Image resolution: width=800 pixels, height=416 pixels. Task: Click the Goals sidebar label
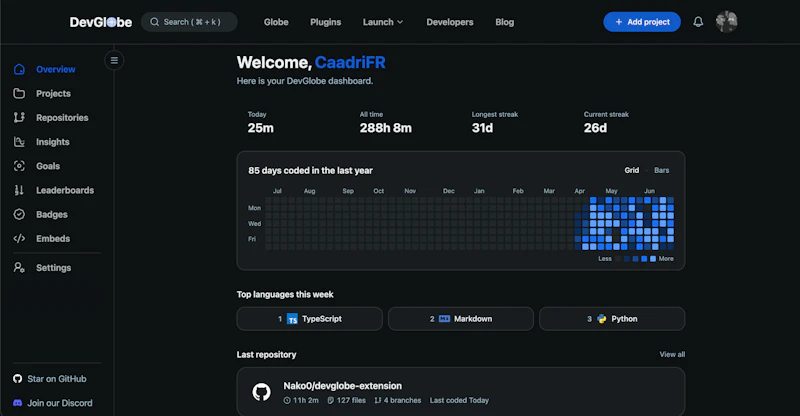[48, 166]
